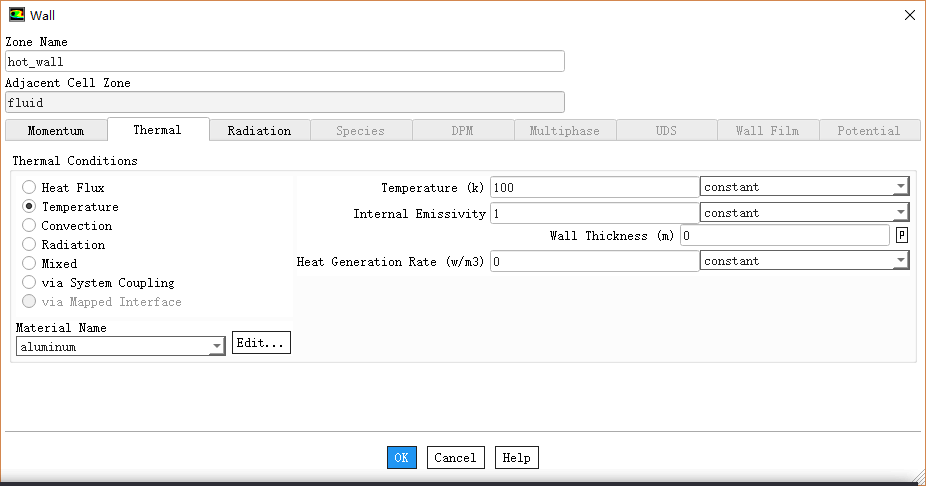
Task: Expand the Internal Emissivity constant dropdown
Action: pyautogui.click(x=804, y=213)
